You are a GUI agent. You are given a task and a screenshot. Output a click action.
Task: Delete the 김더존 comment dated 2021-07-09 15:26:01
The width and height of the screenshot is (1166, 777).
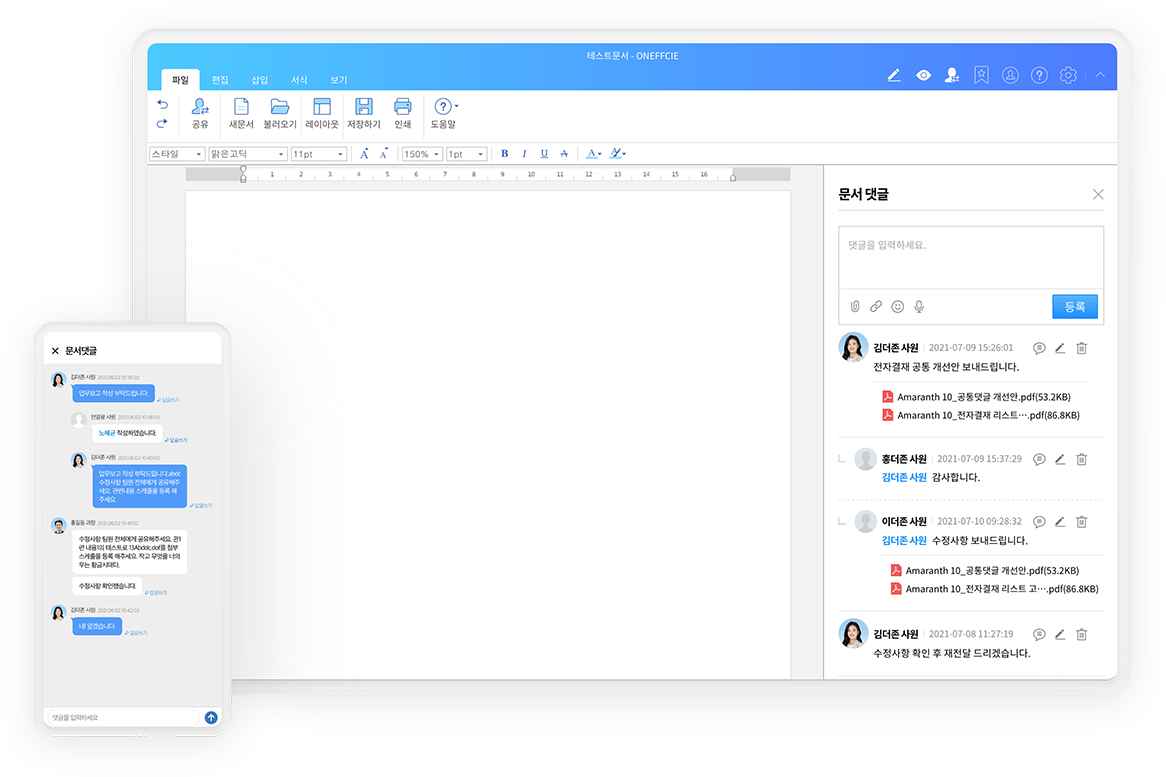coord(1081,348)
